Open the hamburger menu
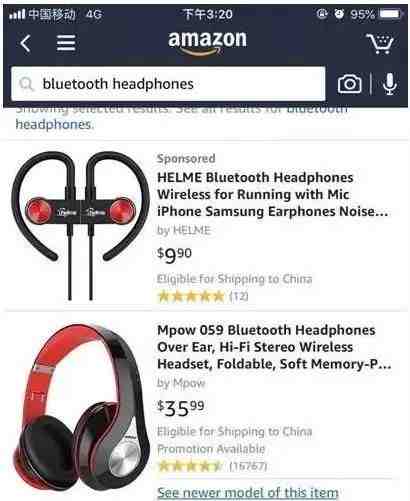Image resolution: width=410 pixels, height=501 pixels. 66,43
